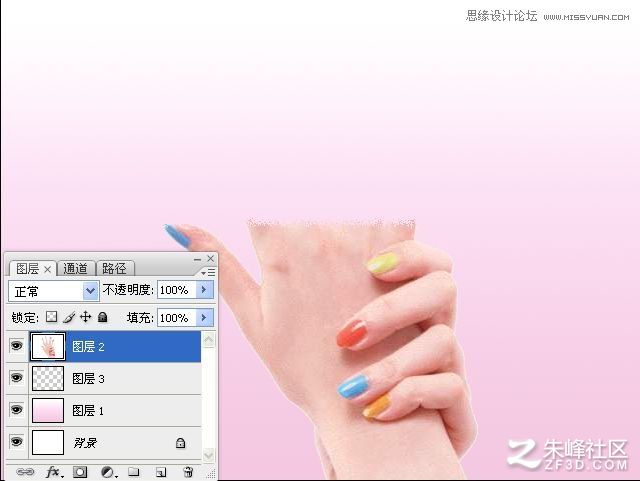Click the 填充 fill value field
Screen dimensions: 640x481
point(177,317)
